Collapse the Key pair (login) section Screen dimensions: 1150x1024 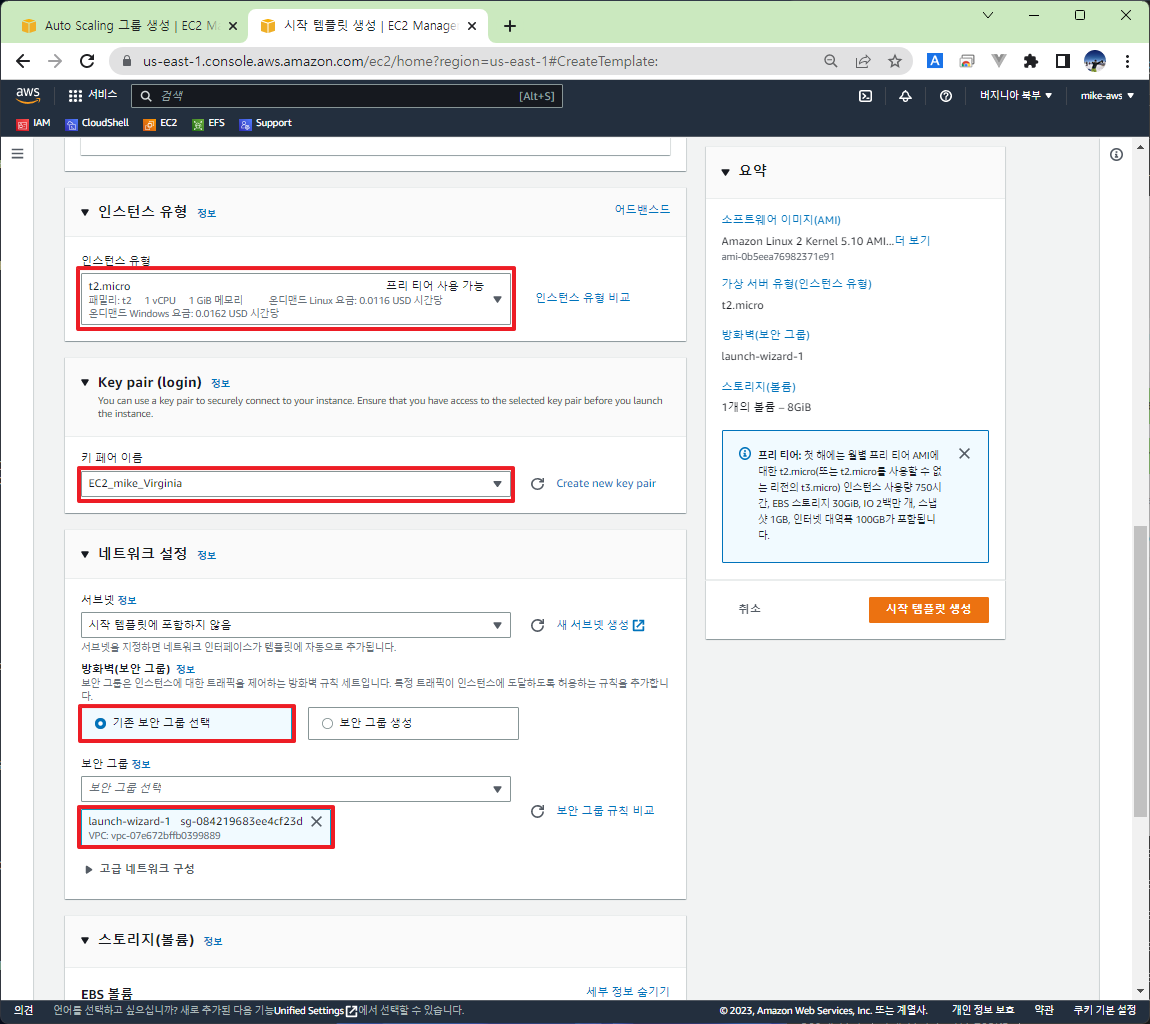[85, 383]
